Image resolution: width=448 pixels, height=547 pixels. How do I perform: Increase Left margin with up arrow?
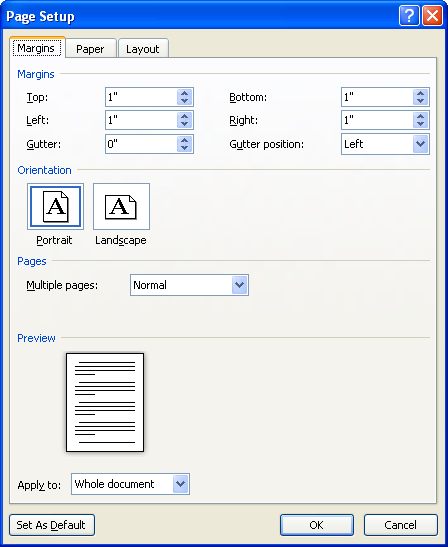coord(185,116)
